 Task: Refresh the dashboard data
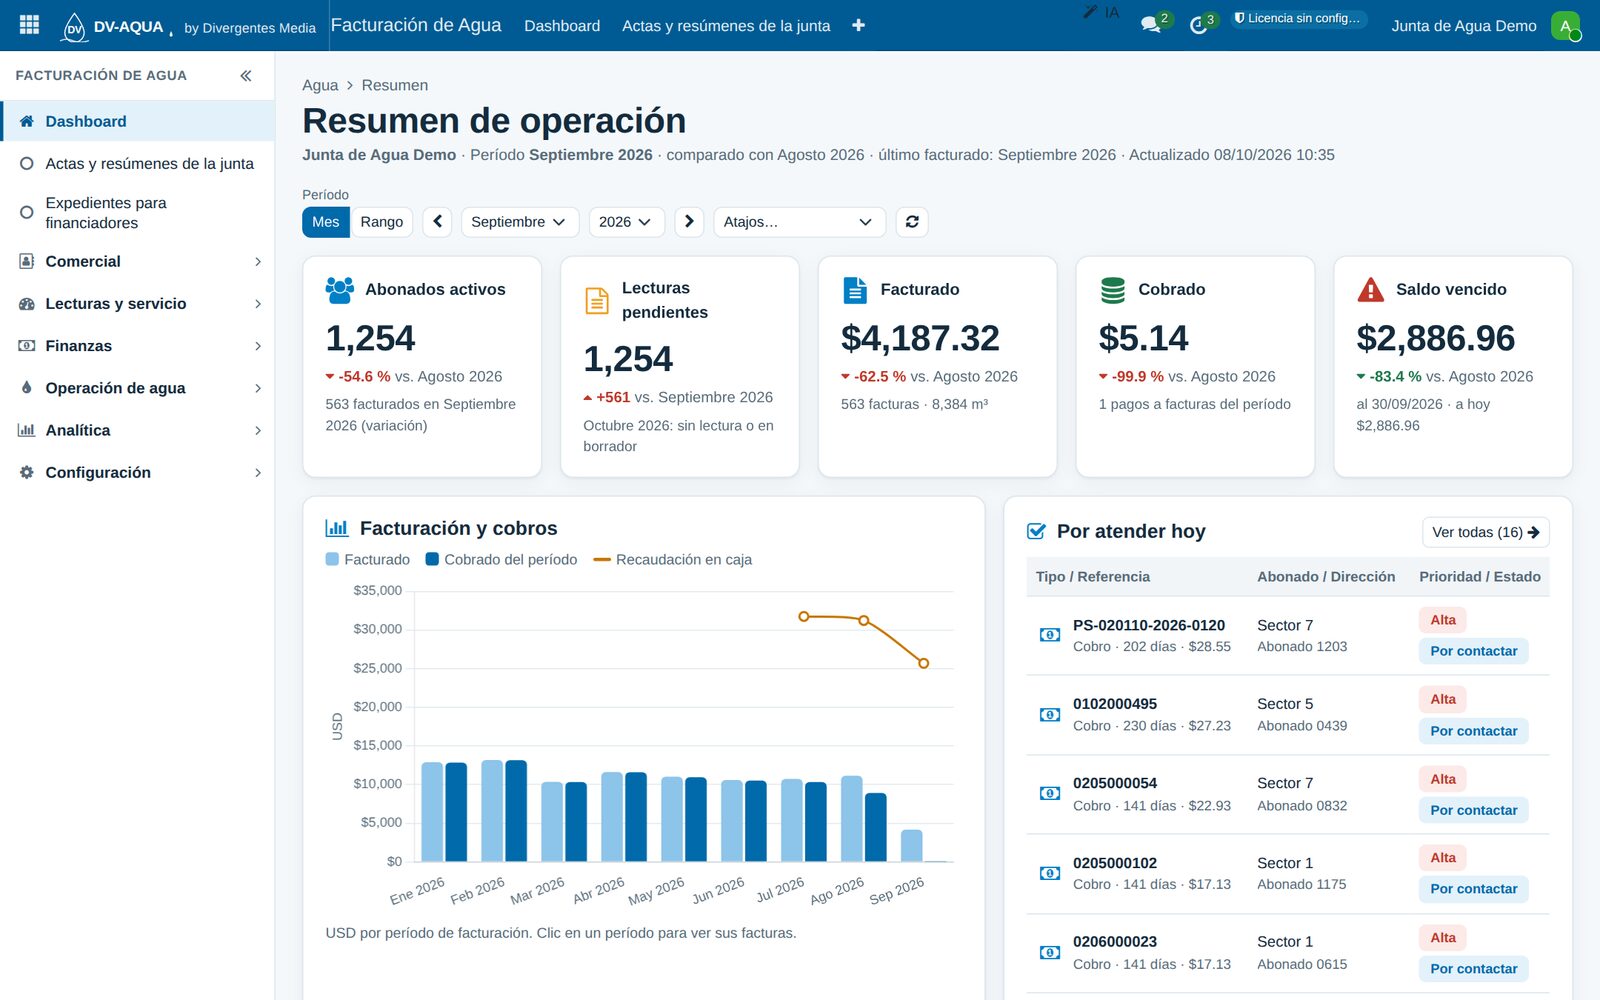pyautogui.click(x=912, y=222)
